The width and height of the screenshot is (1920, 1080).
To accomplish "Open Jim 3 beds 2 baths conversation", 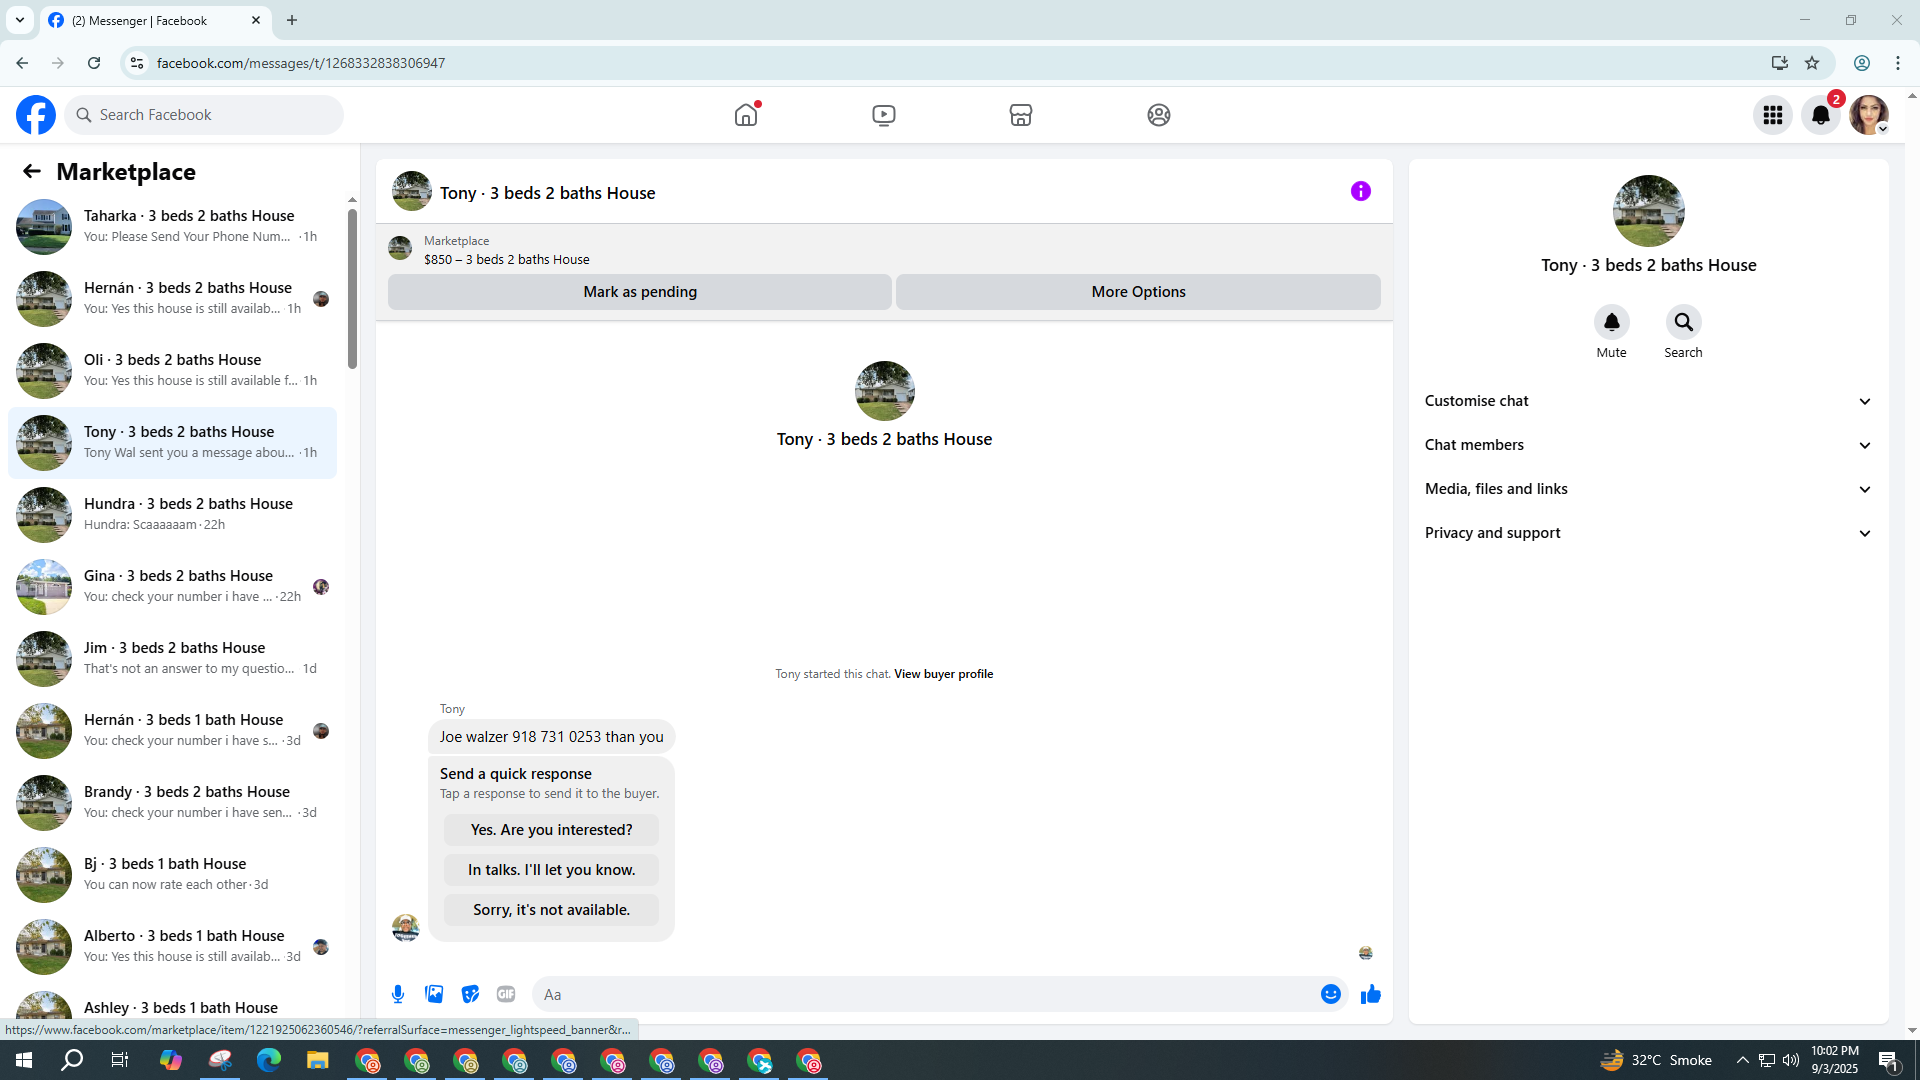I will [x=172, y=659].
